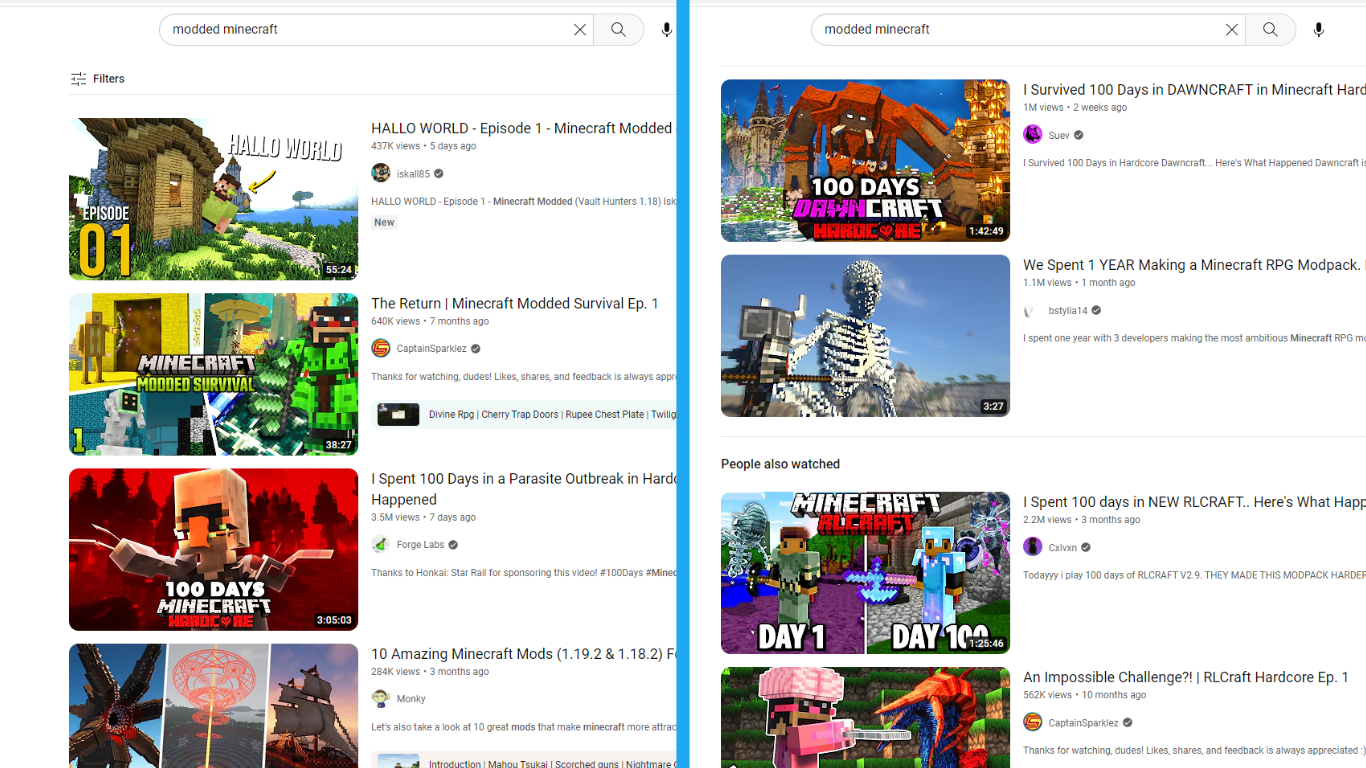1366x768 pixels.
Task: Open the HALLO WORLD Episode 1 thumbnail
Action: [213, 199]
